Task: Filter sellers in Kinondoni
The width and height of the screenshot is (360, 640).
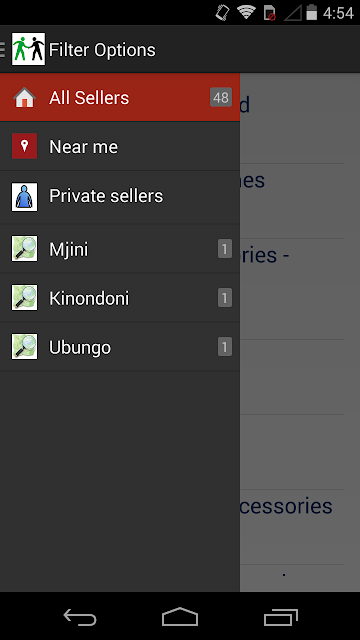Action: coord(120,298)
